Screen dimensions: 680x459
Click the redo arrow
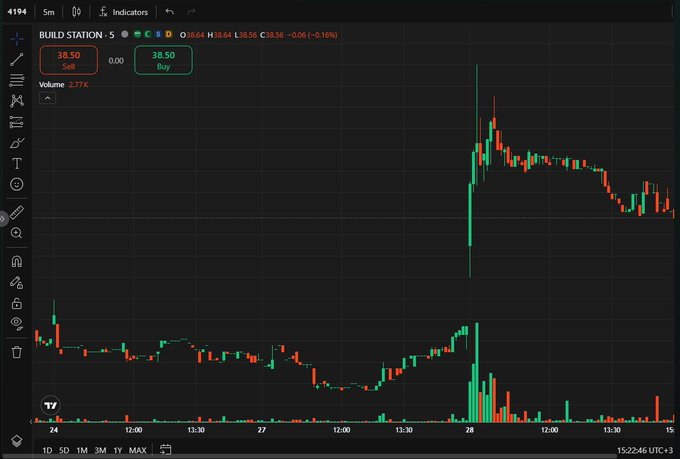[x=191, y=12]
